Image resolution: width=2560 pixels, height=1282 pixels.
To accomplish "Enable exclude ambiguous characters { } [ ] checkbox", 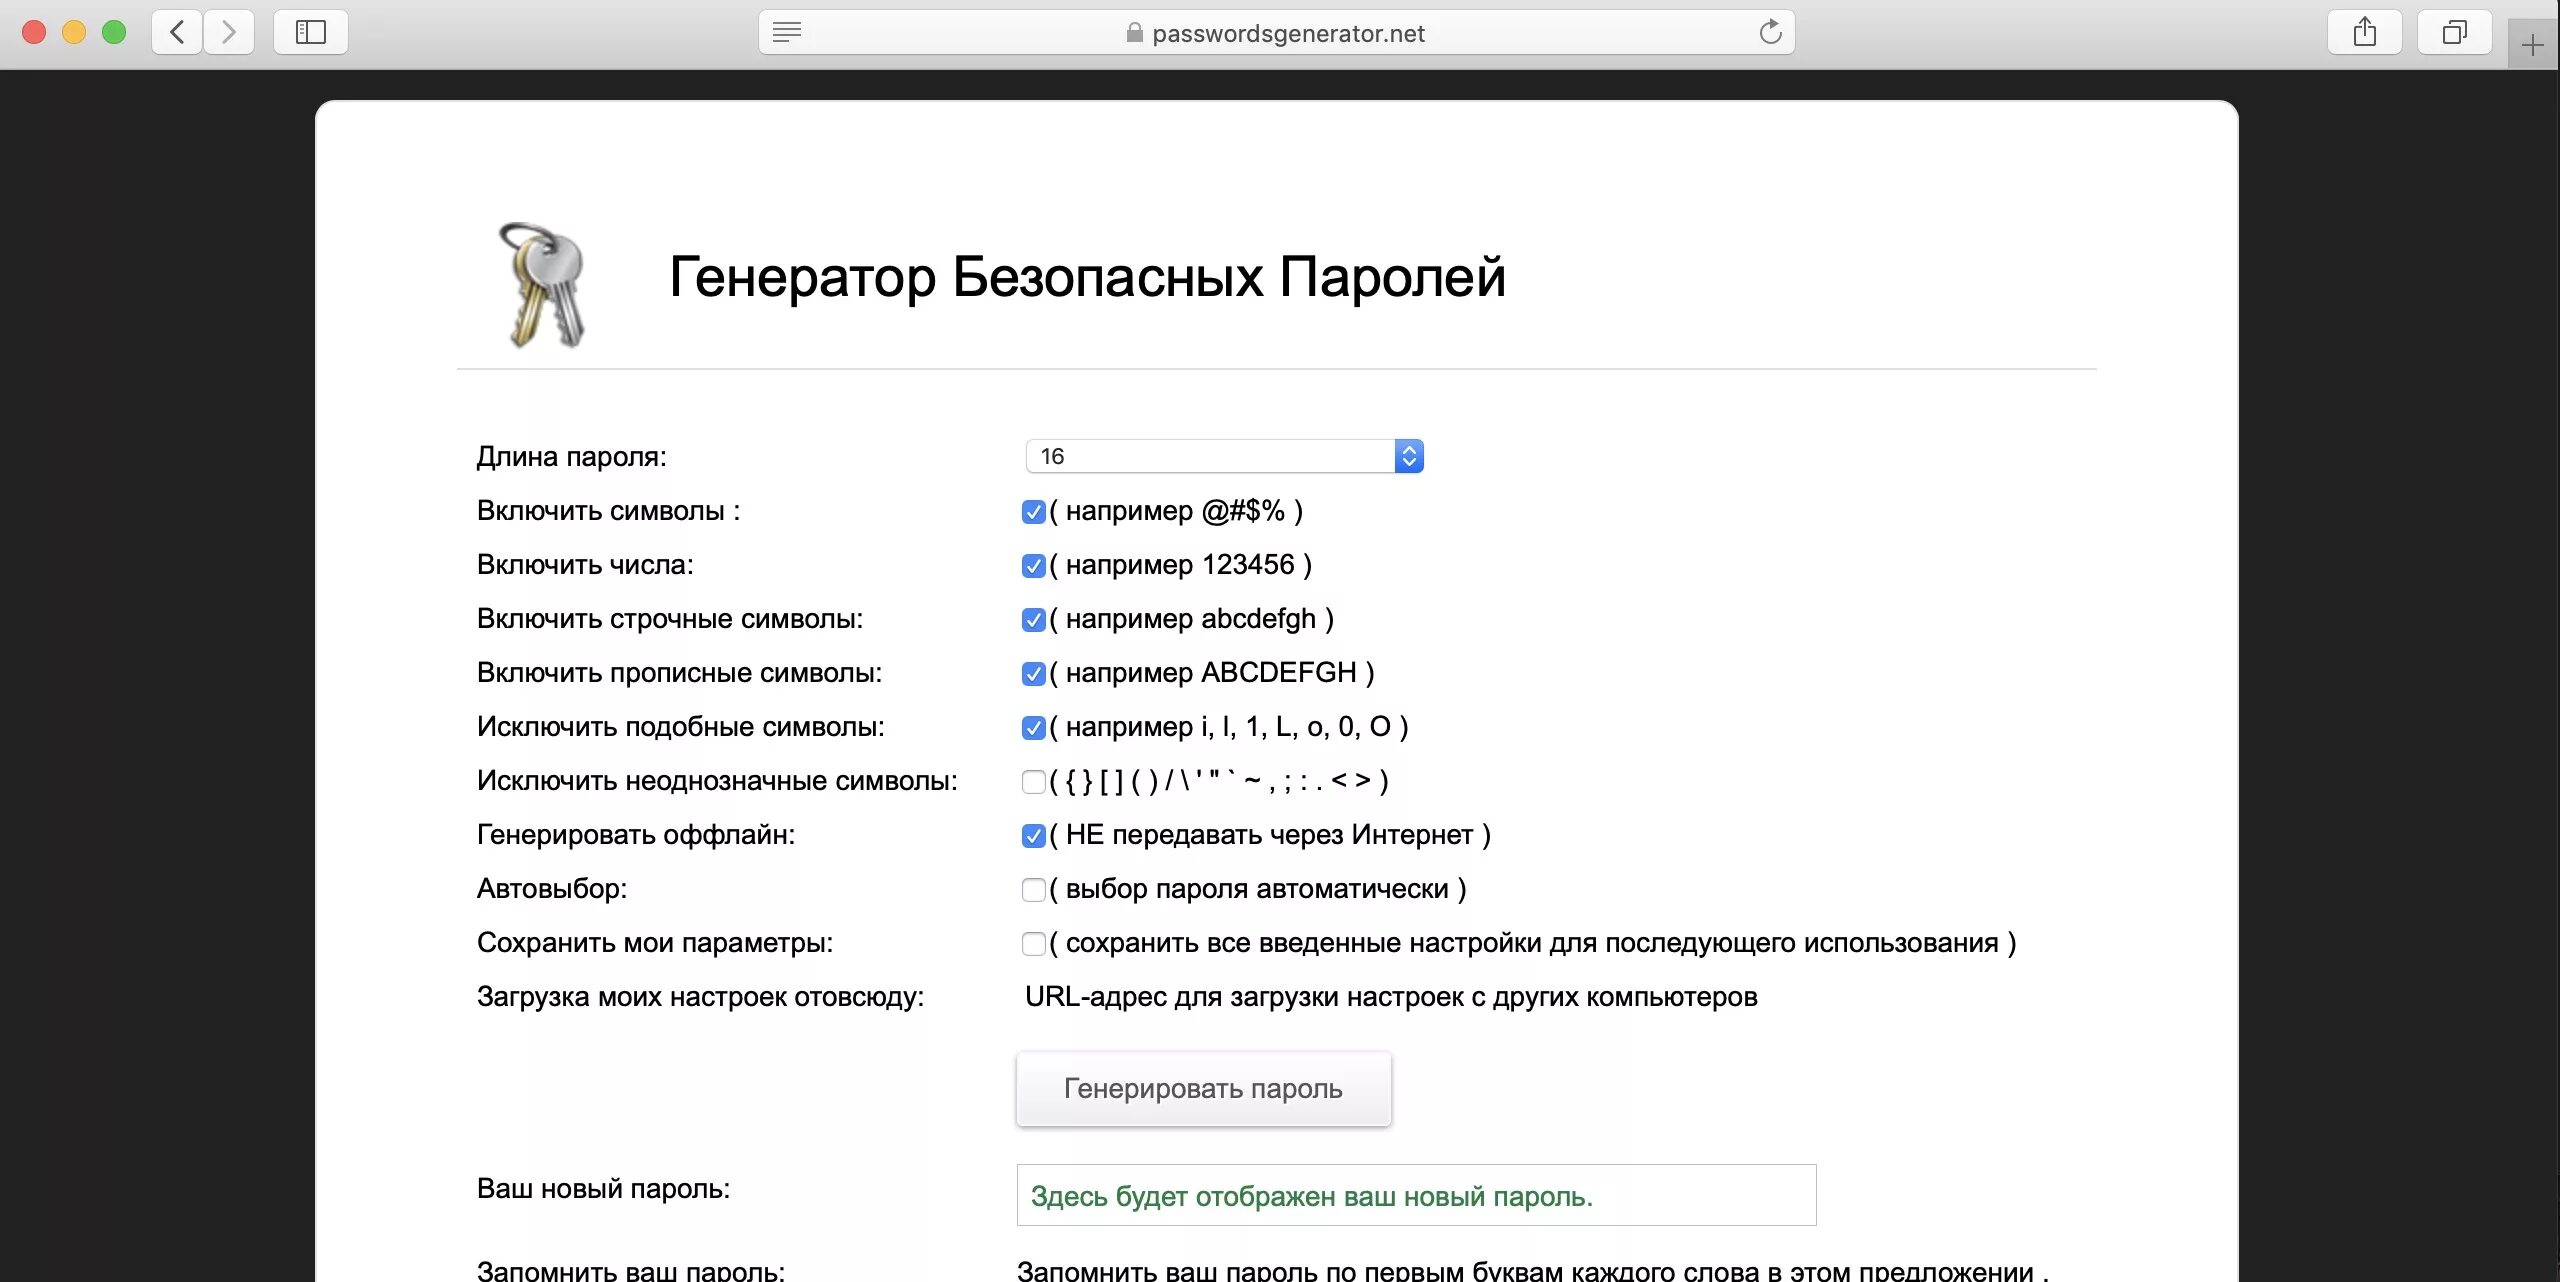I will [x=1033, y=782].
